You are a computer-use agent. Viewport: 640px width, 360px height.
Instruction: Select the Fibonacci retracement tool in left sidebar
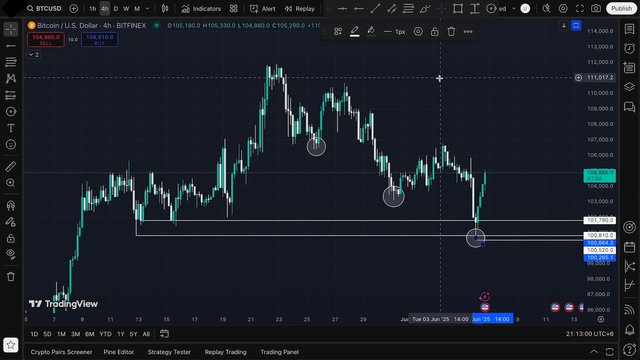coord(11,62)
